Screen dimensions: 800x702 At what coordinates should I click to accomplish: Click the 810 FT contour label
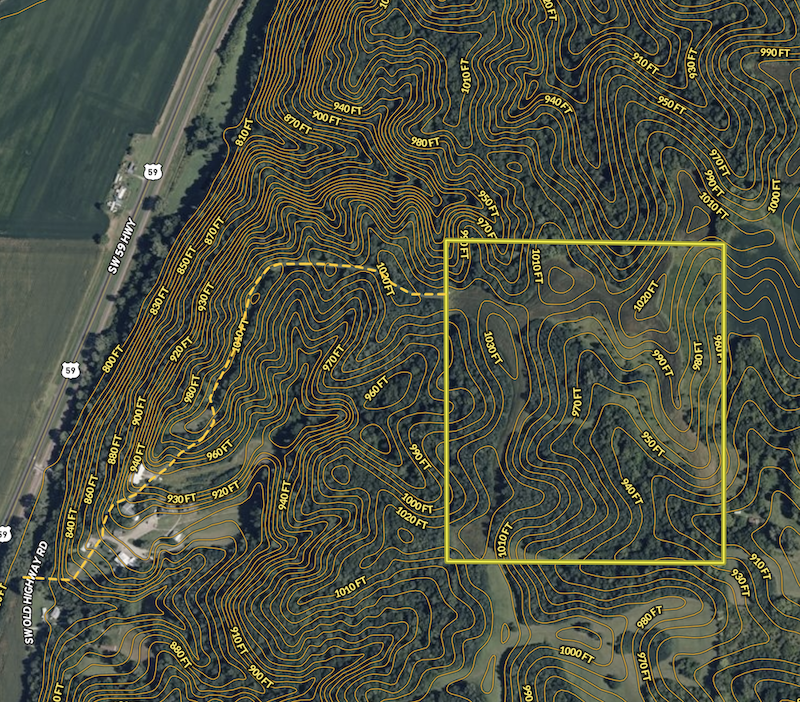(243, 139)
